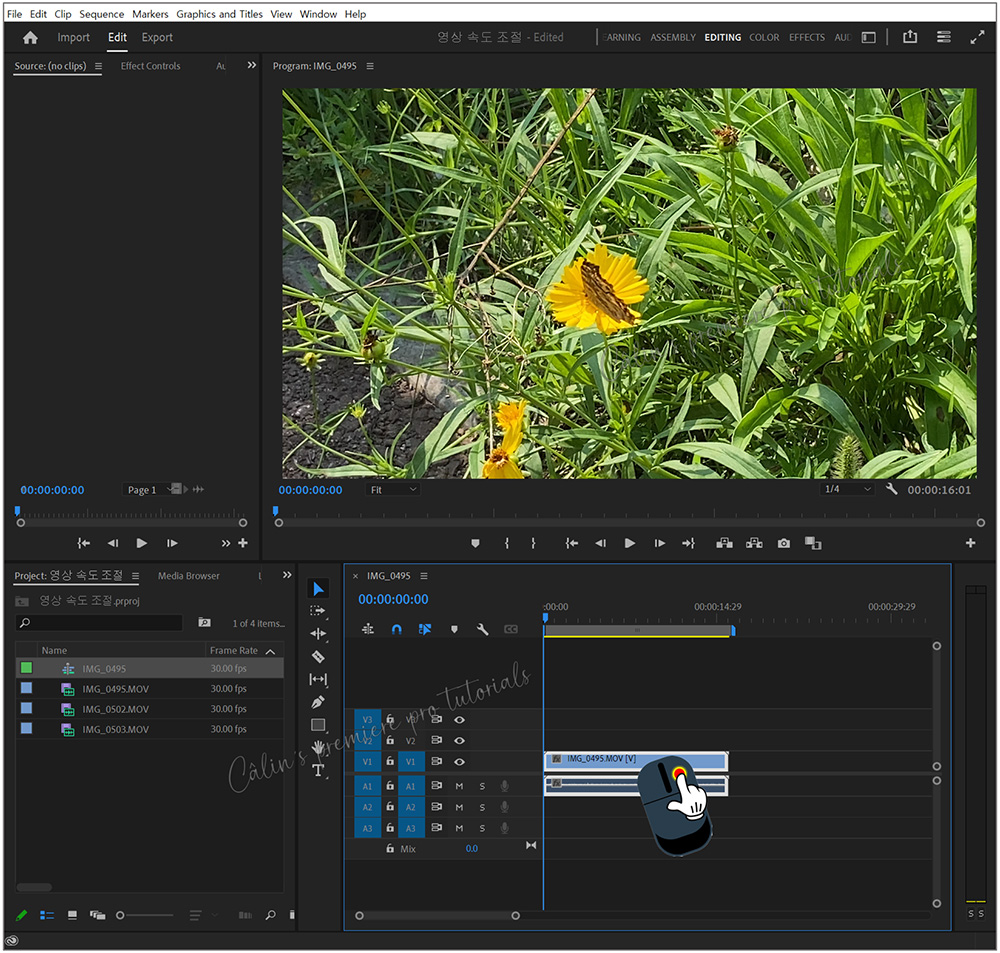This screenshot has height=953, width=1000.
Task: Toggle the snap magnet in the timeline
Action: [396, 630]
